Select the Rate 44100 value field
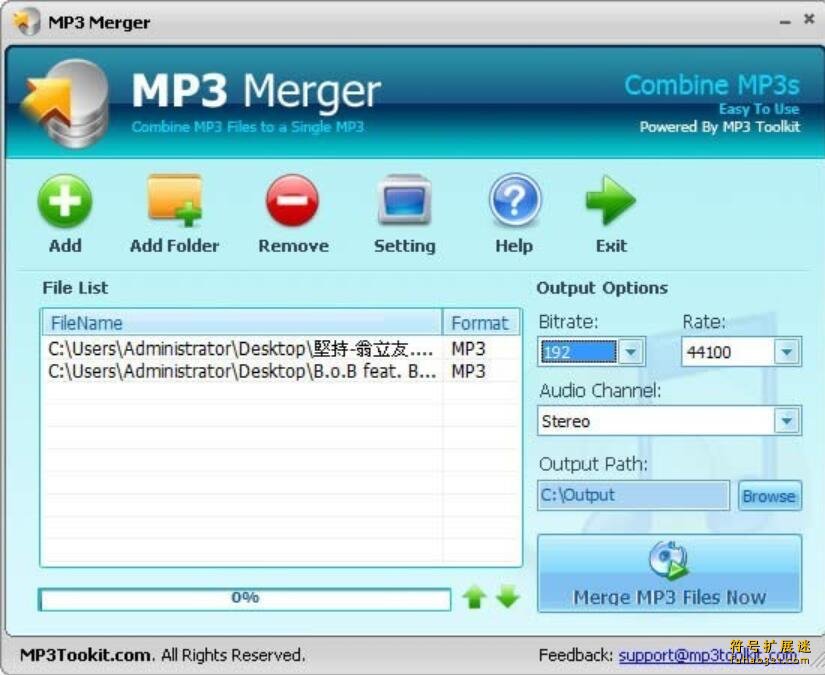The height and width of the screenshot is (675, 825). pos(728,352)
